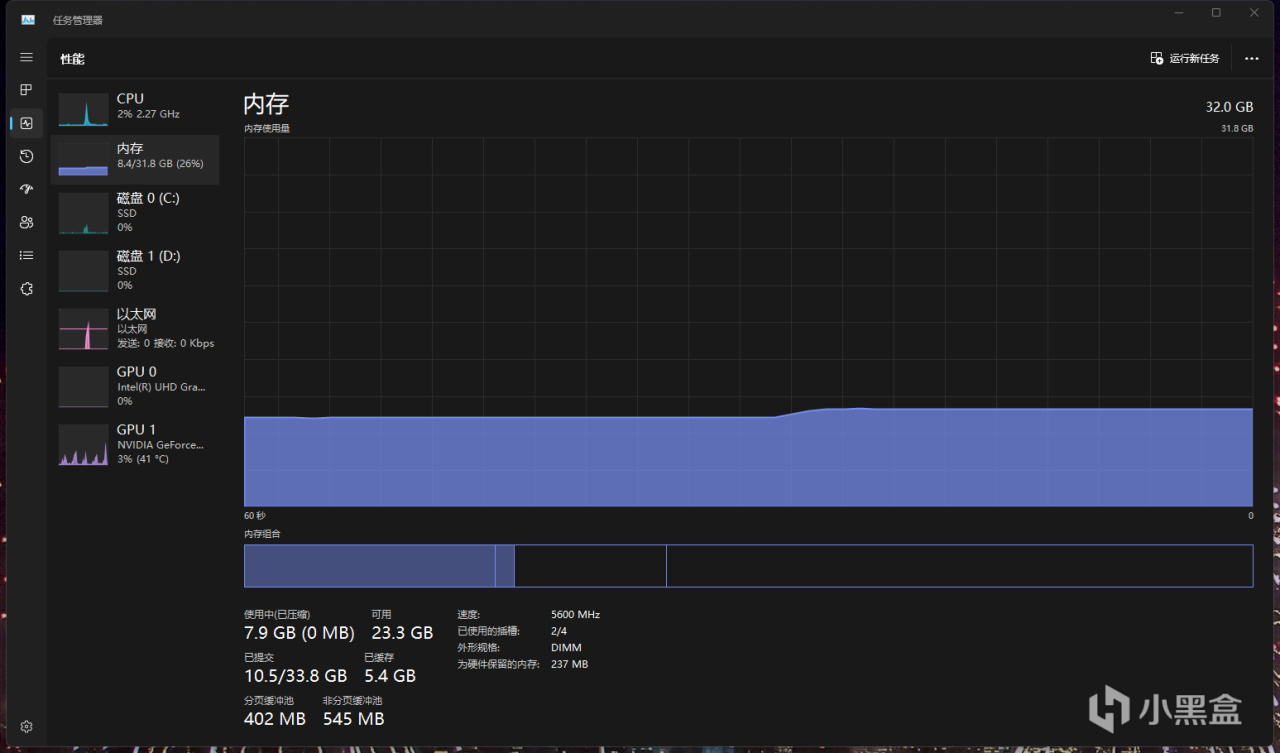This screenshot has height=753, width=1280.
Task: Maximize the Task Manager window
Action: click(x=1216, y=13)
